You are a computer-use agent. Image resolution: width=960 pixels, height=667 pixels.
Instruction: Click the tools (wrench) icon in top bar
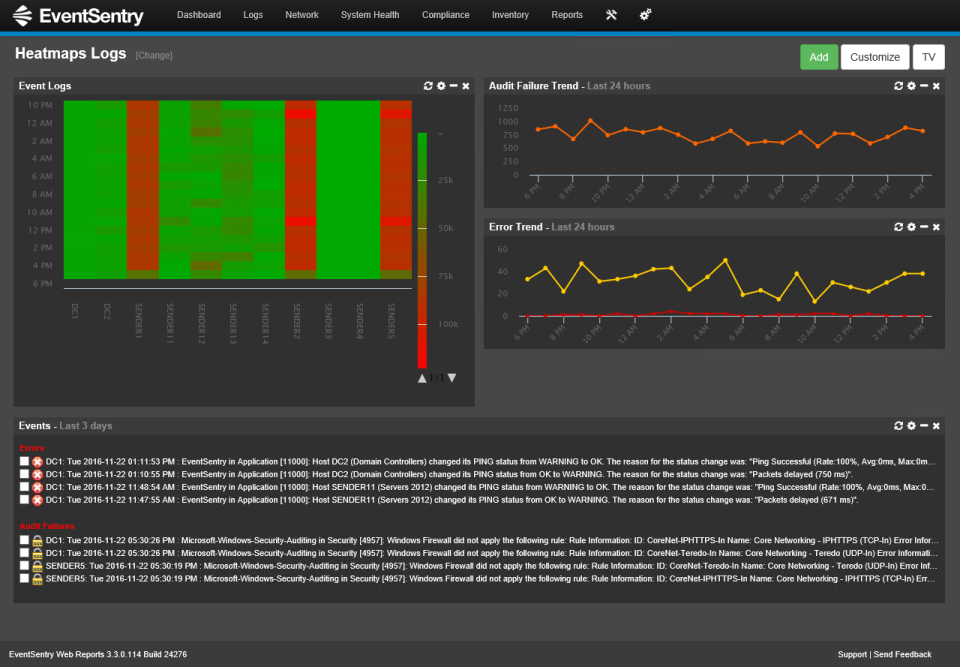pyautogui.click(x=611, y=15)
